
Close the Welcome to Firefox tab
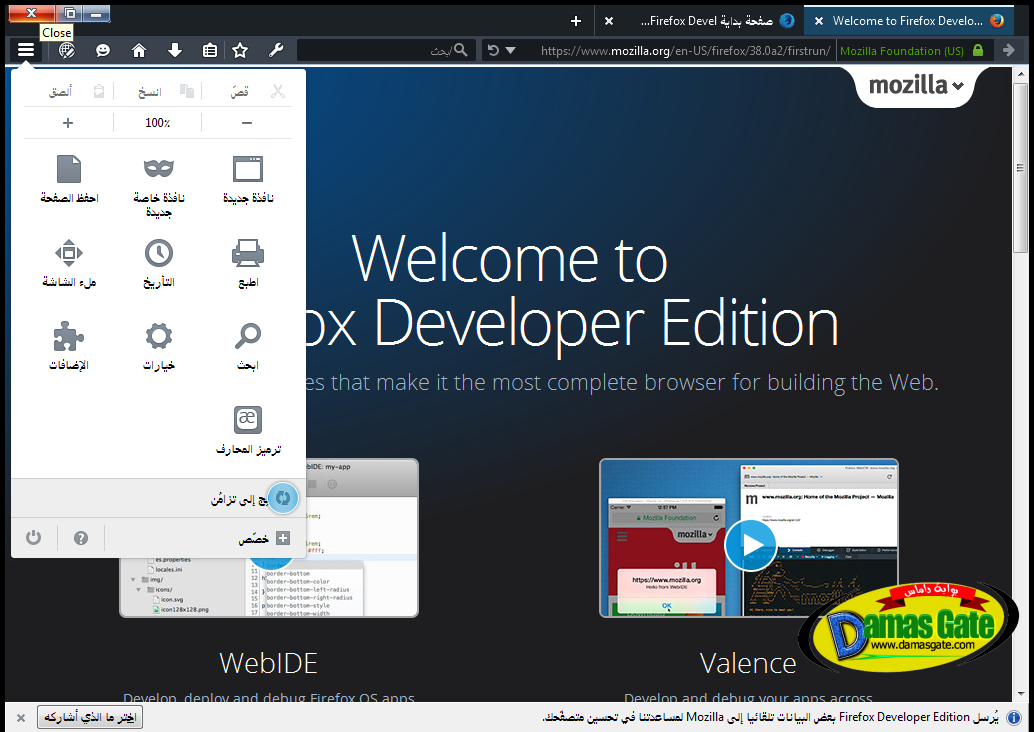[818, 21]
